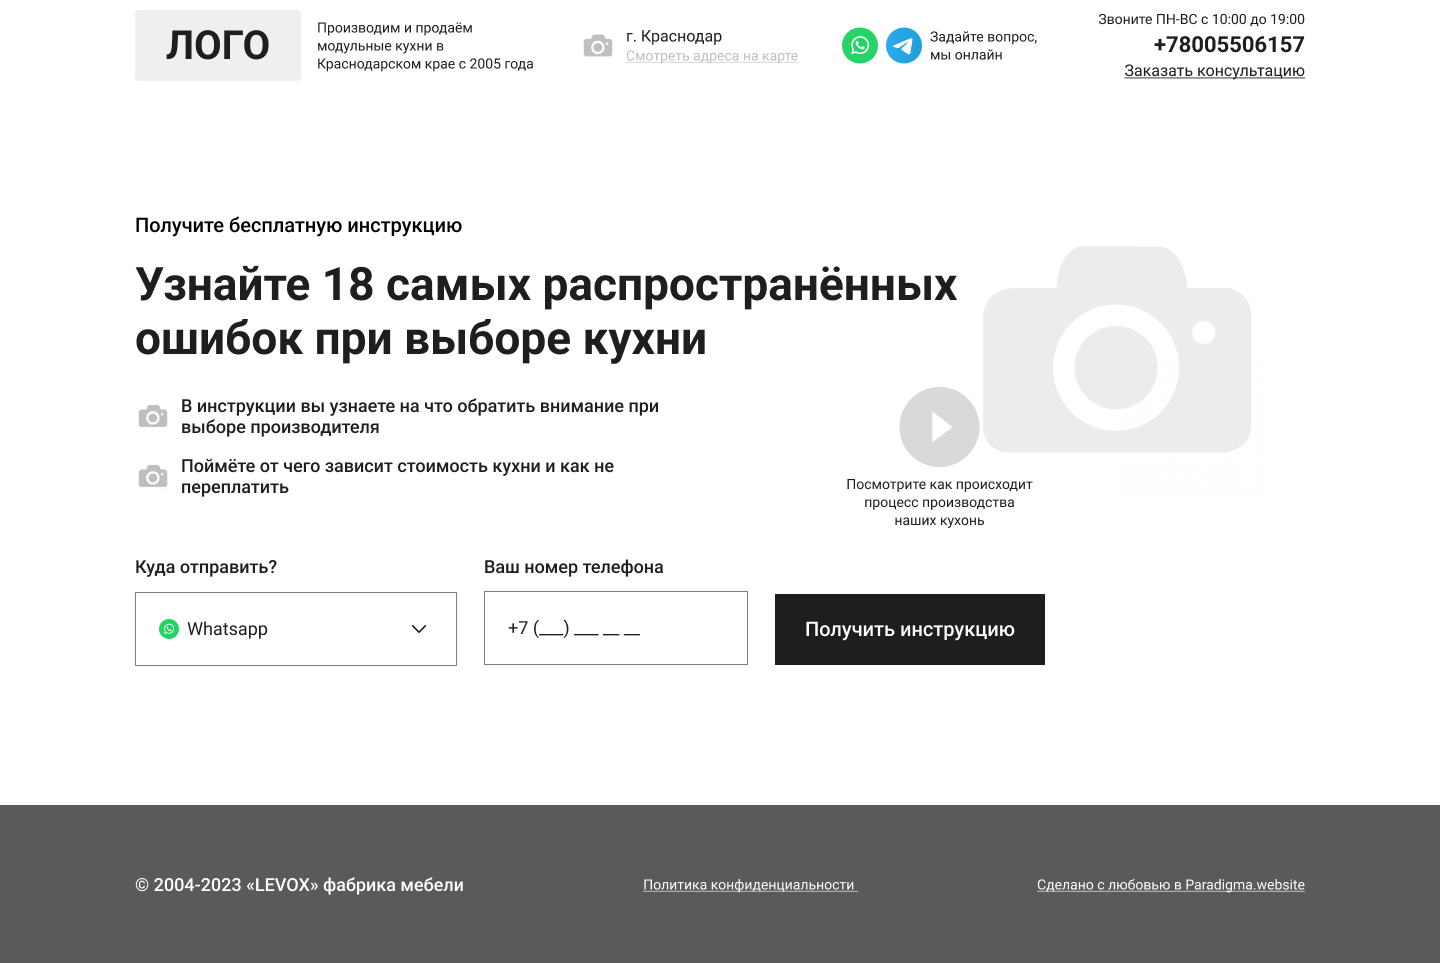Expand the Whatsapp selection chevron

pos(419,629)
